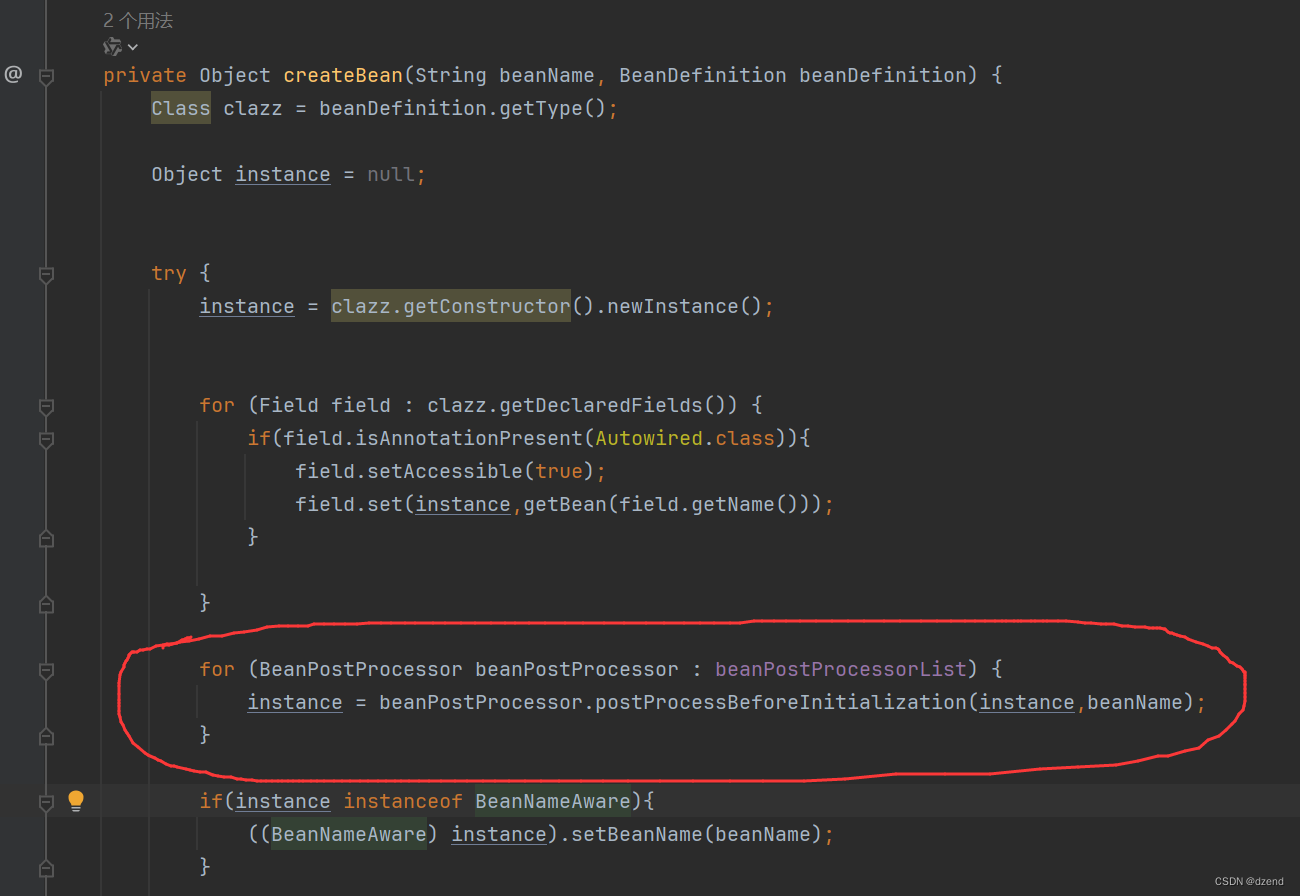Click 'String beanName' parameter in the signature

[505, 75]
